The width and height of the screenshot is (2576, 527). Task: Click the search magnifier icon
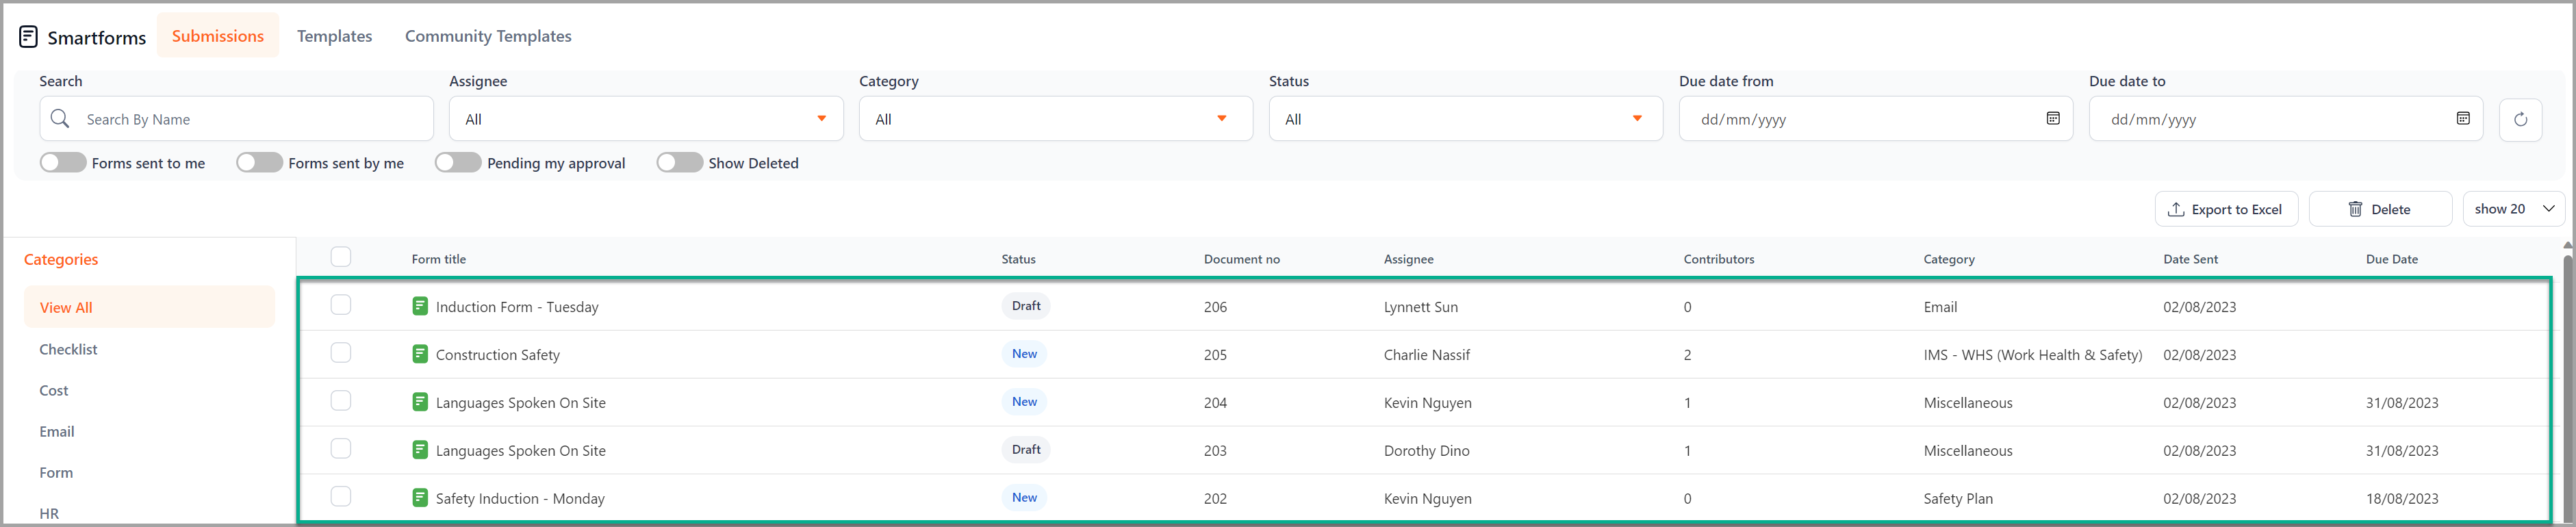coord(60,119)
